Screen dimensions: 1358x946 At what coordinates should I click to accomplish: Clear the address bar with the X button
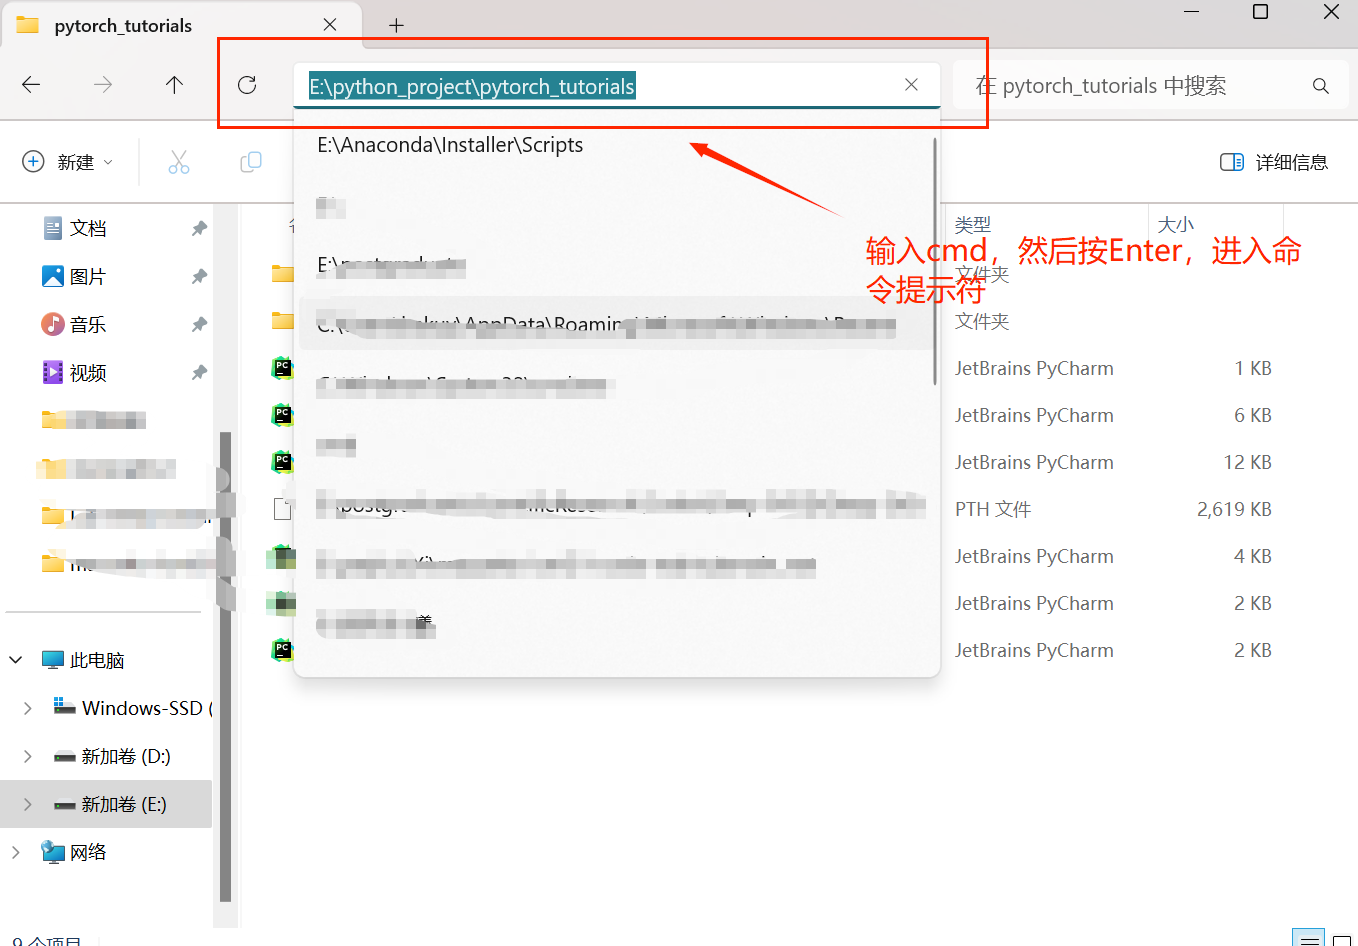(x=911, y=85)
